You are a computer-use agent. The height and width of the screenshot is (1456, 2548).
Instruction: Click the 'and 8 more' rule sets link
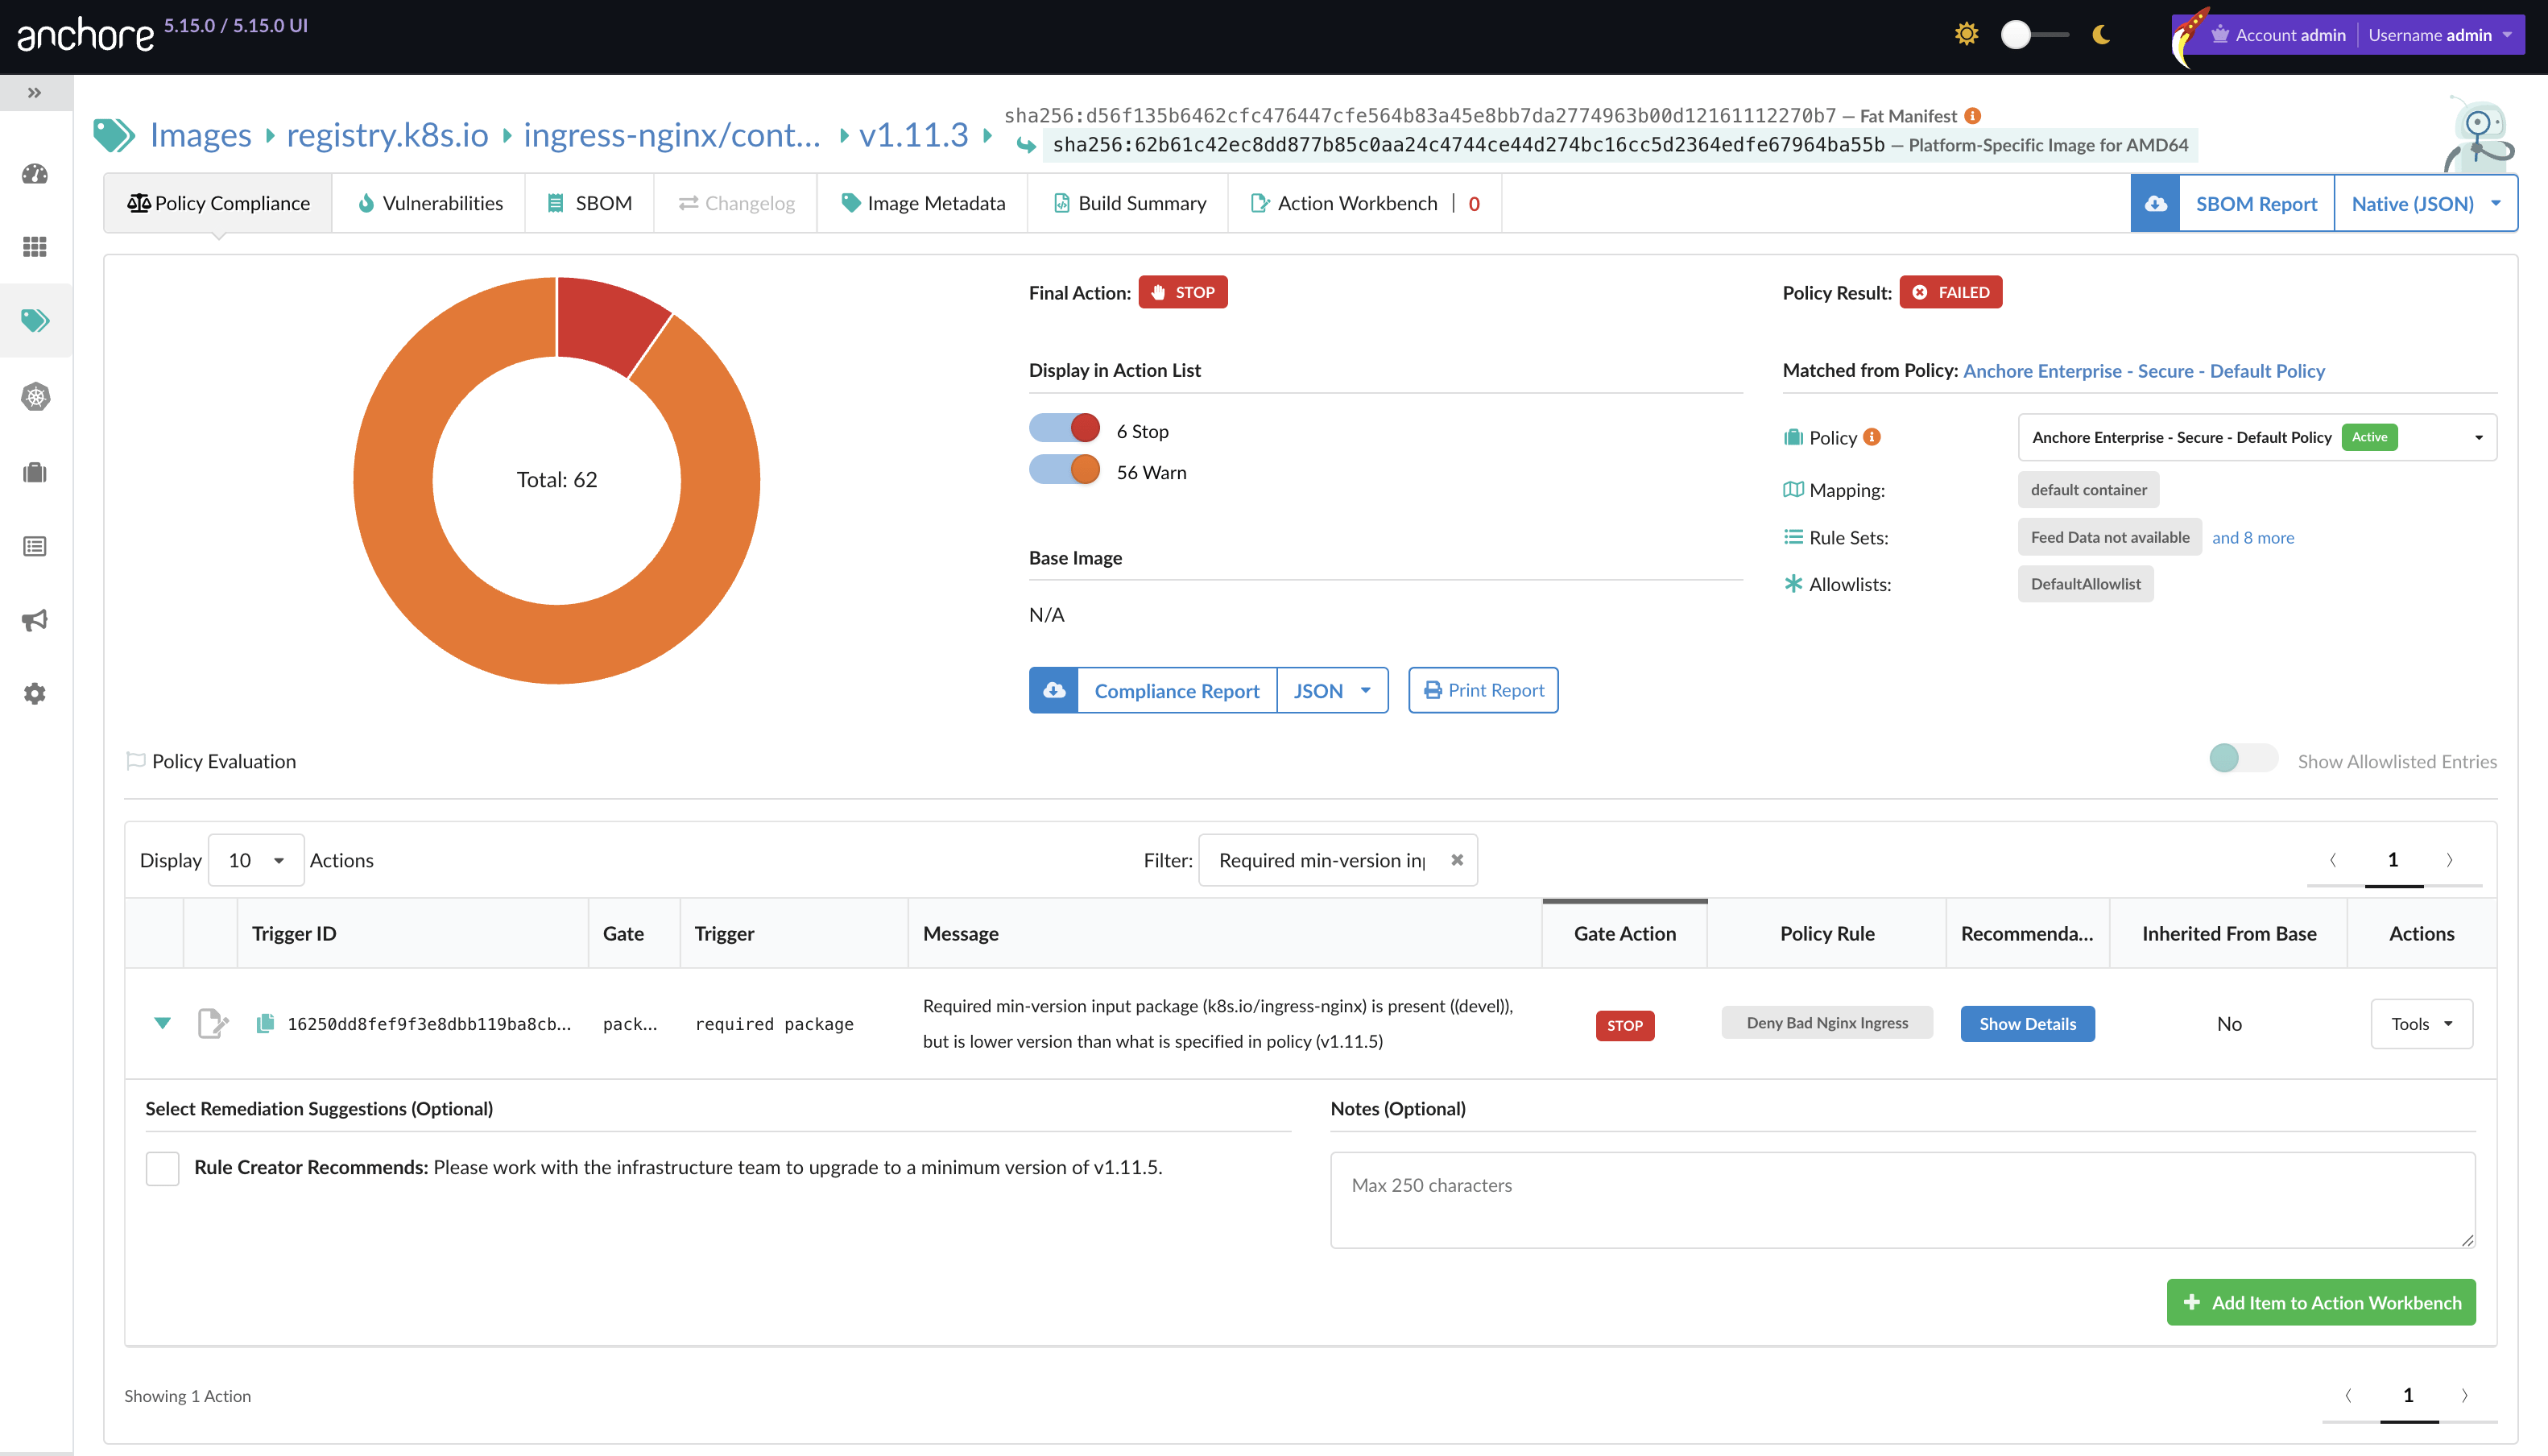2253,538
